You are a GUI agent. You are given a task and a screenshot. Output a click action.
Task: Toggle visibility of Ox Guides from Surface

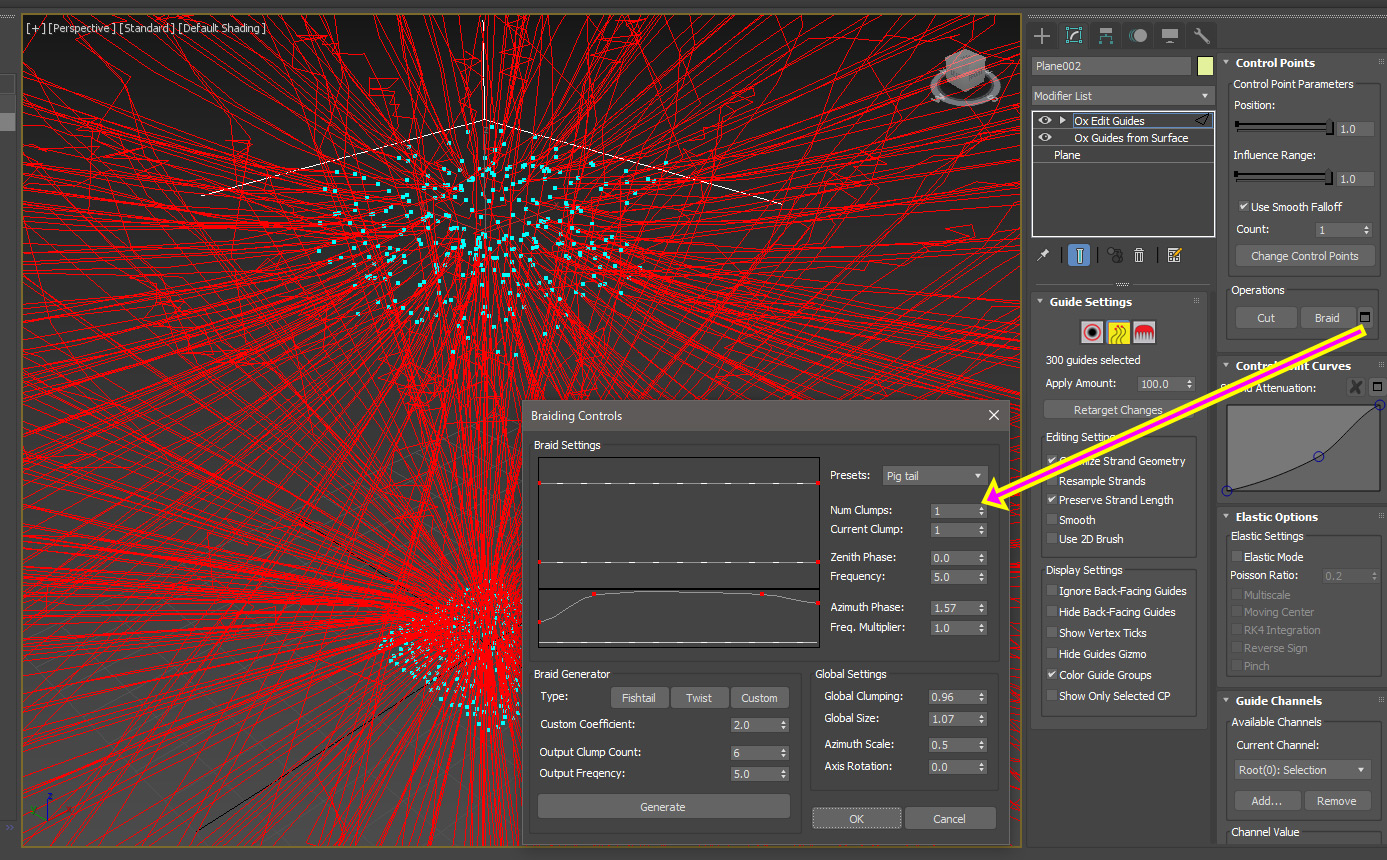tap(1045, 138)
